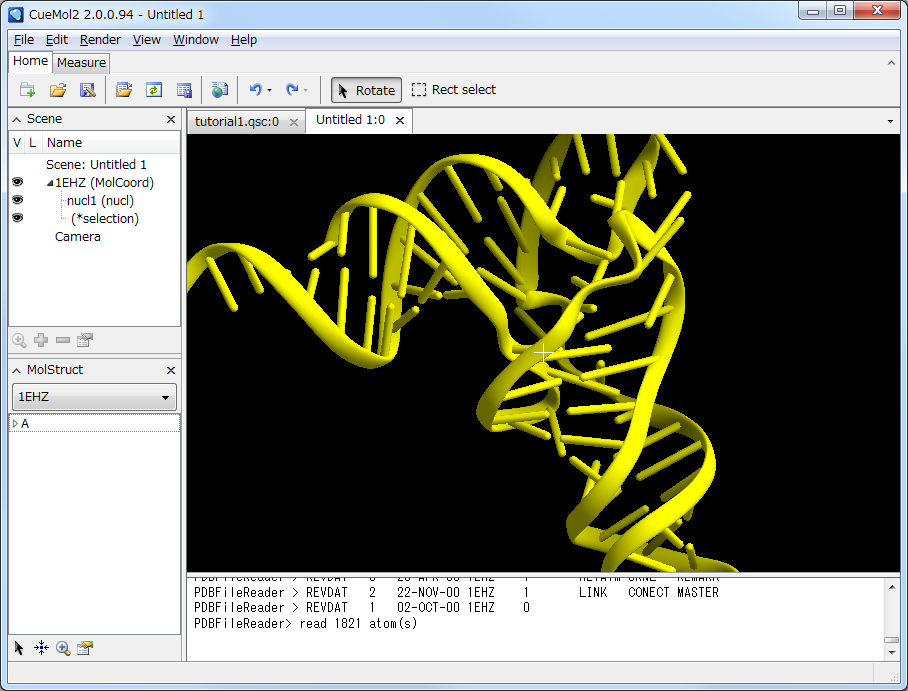Screen dimensions: 908x691
Task: Close the Untitled 1:0 tab
Action: (x=400, y=120)
